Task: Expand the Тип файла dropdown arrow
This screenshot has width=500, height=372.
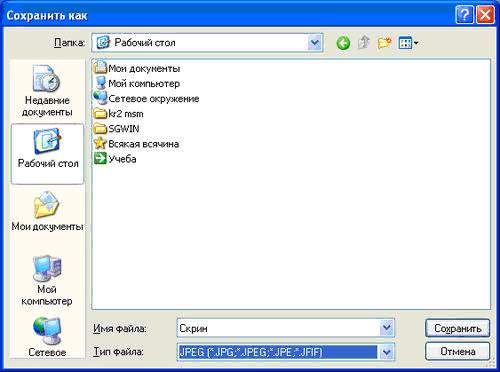Action: (386, 352)
